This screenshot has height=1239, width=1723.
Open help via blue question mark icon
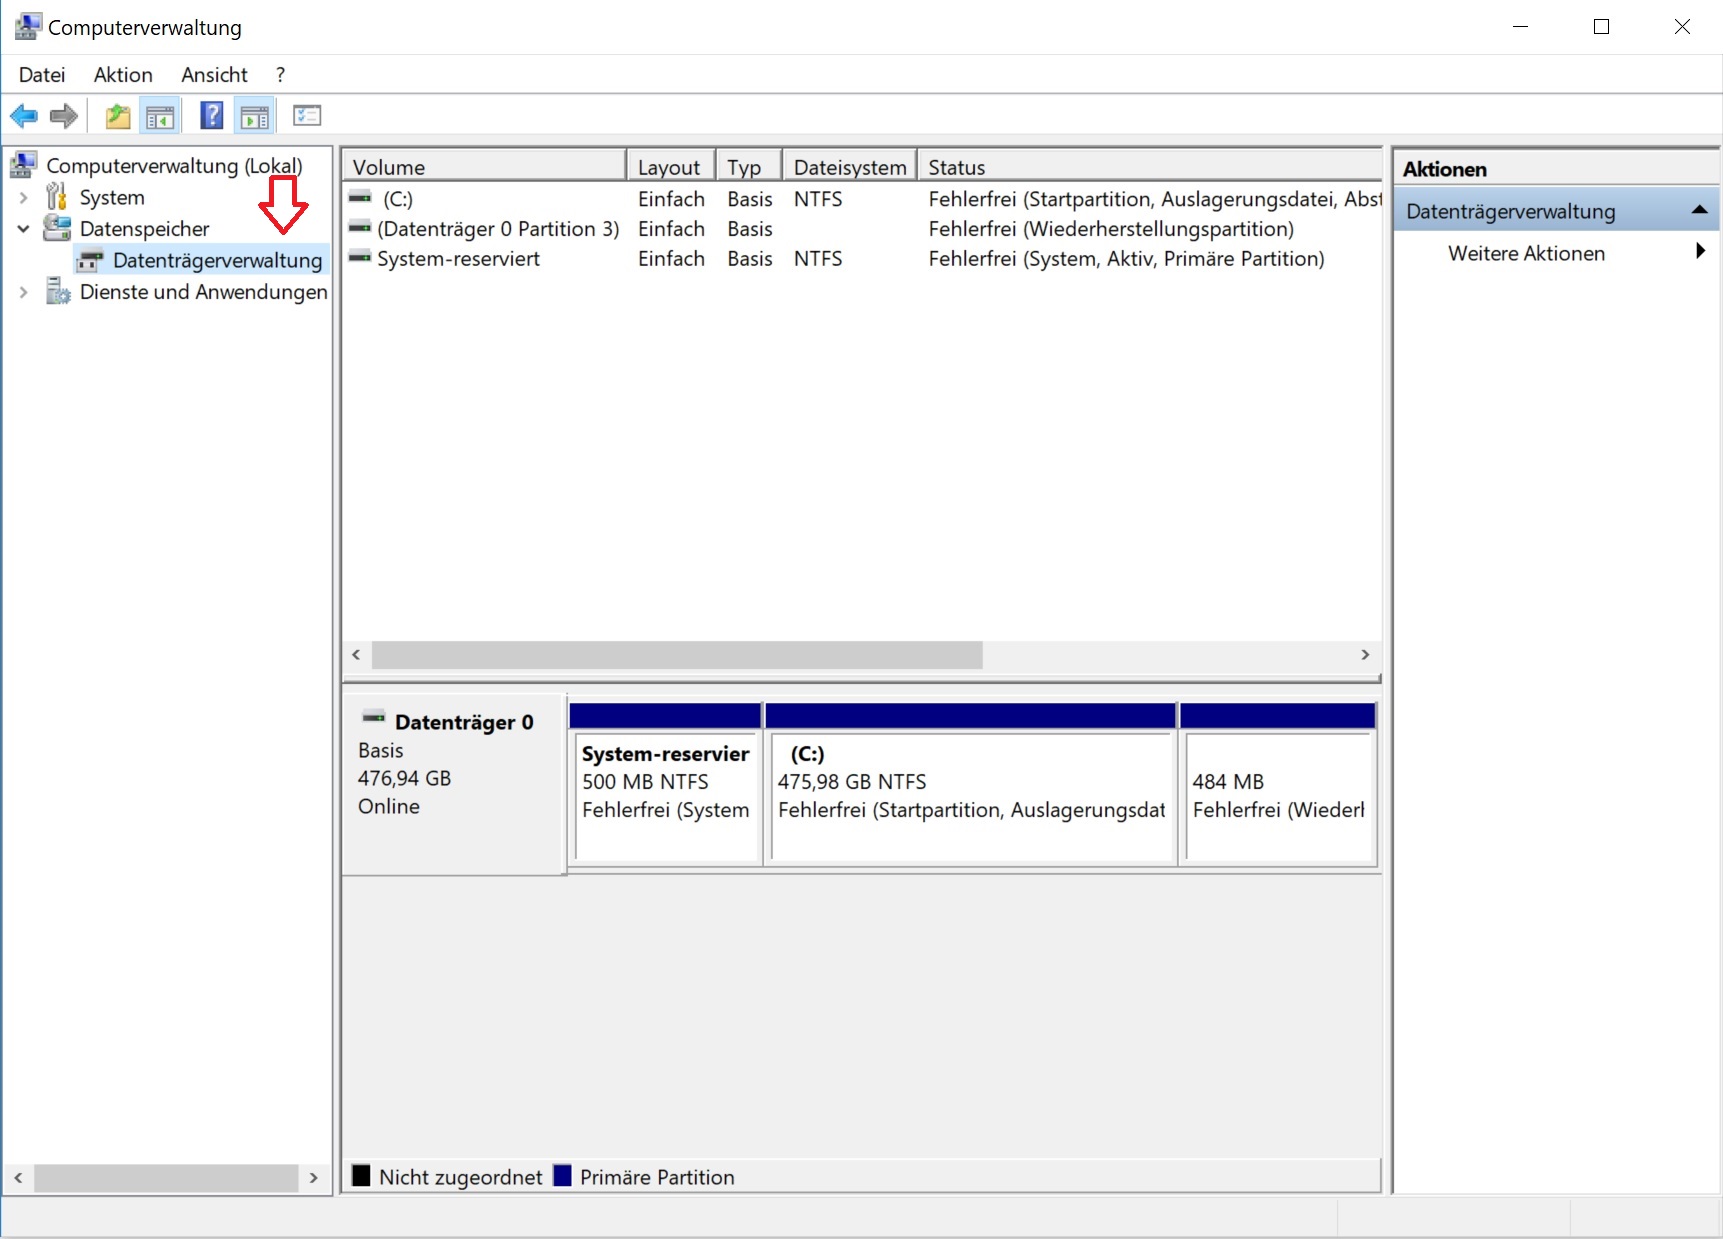click(x=211, y=116)
